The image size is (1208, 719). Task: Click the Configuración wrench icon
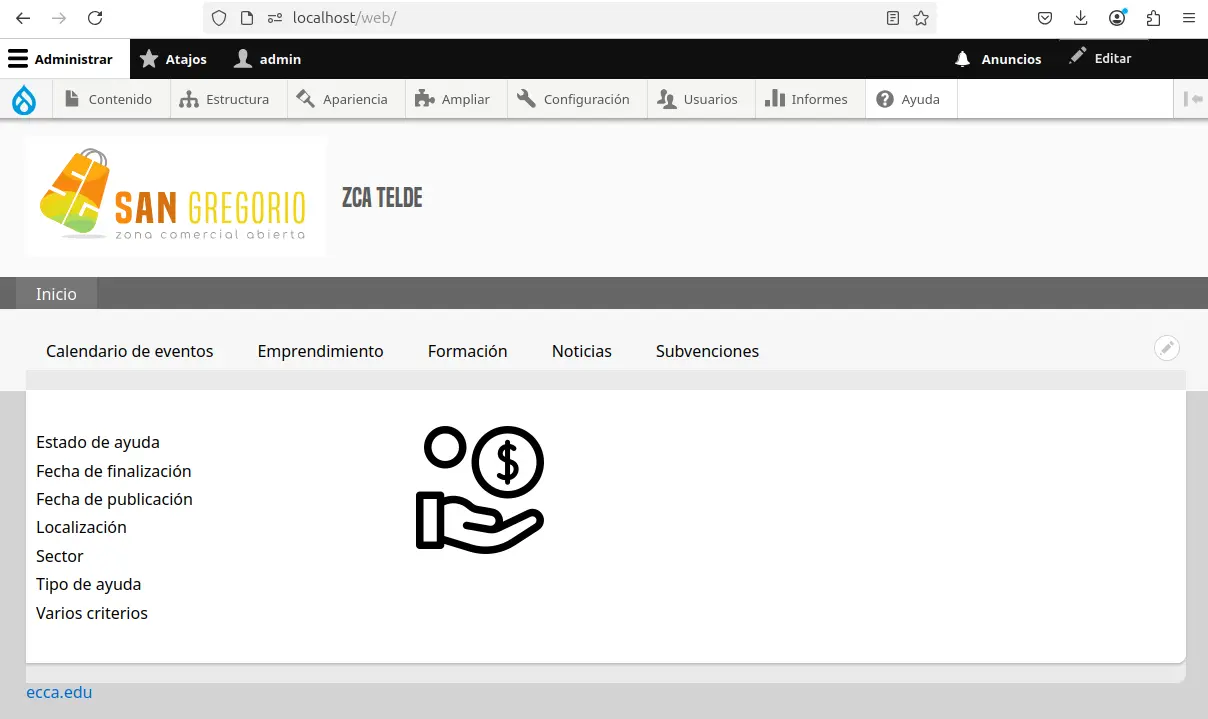(524, 98)
